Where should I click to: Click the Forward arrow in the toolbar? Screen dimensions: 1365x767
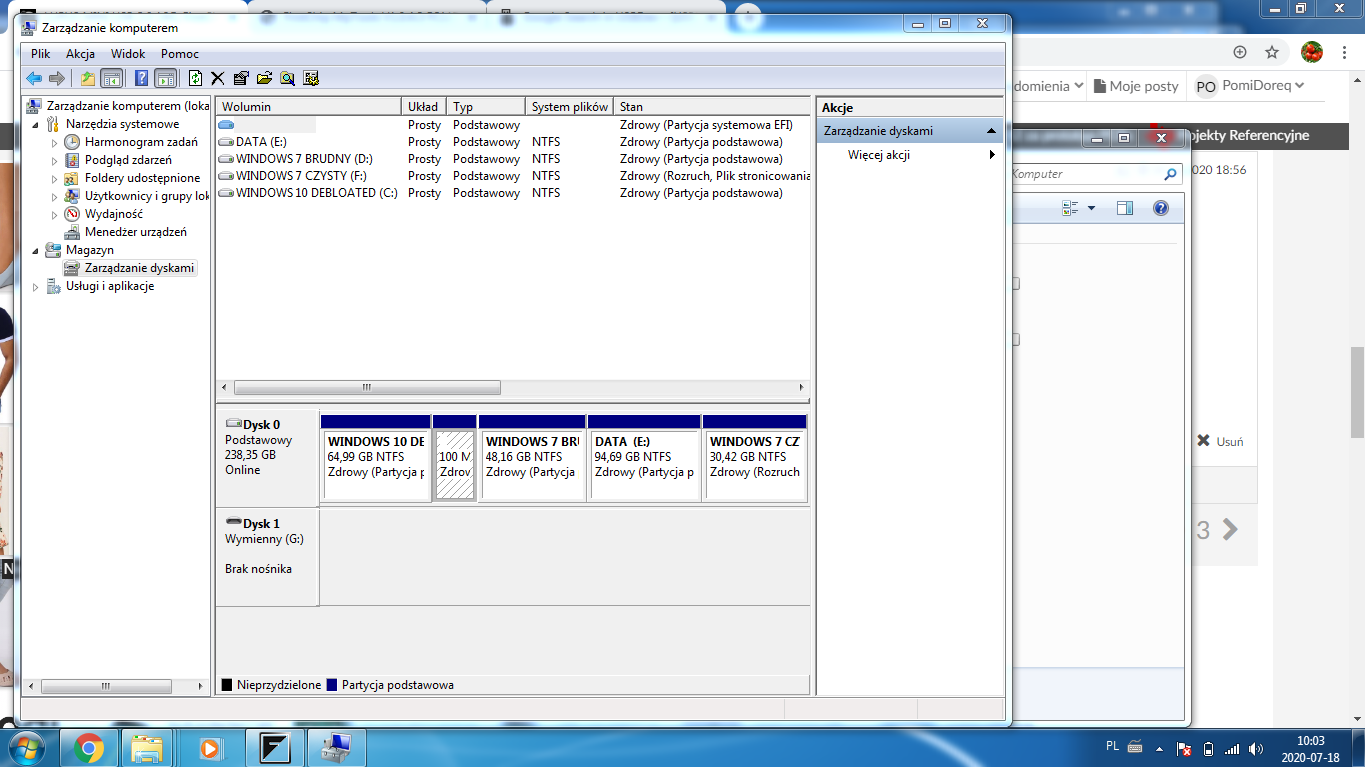pos(57,78)
